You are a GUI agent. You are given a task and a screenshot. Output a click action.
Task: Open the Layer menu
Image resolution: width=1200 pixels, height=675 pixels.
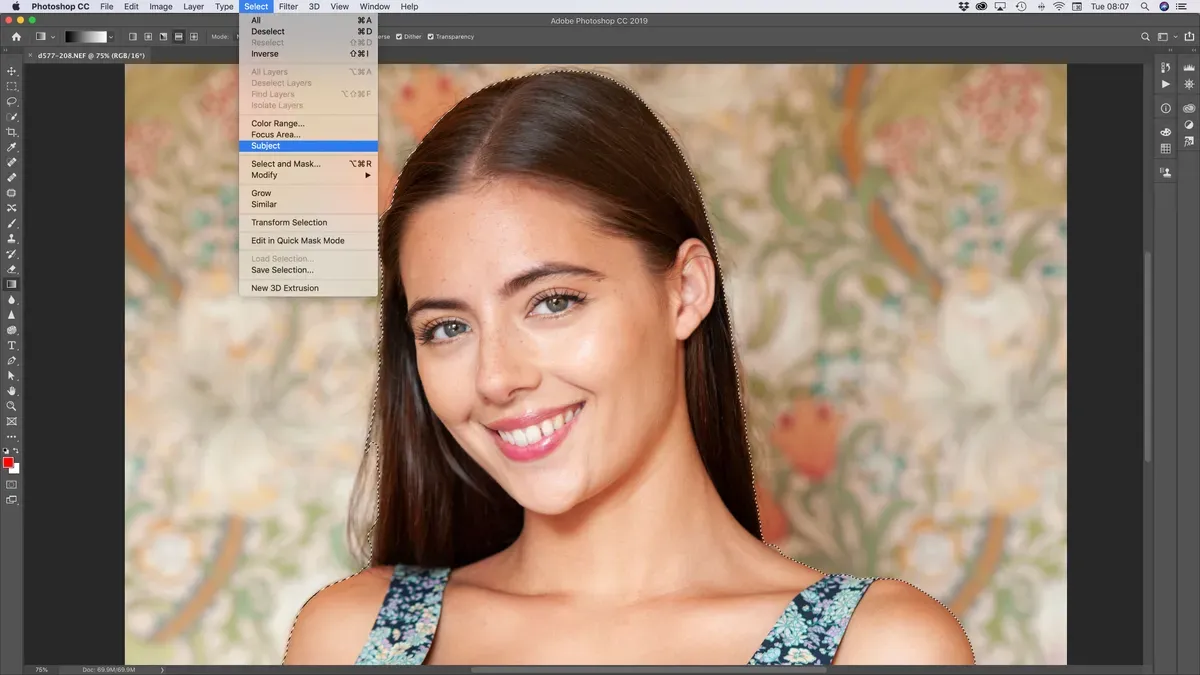194,6
